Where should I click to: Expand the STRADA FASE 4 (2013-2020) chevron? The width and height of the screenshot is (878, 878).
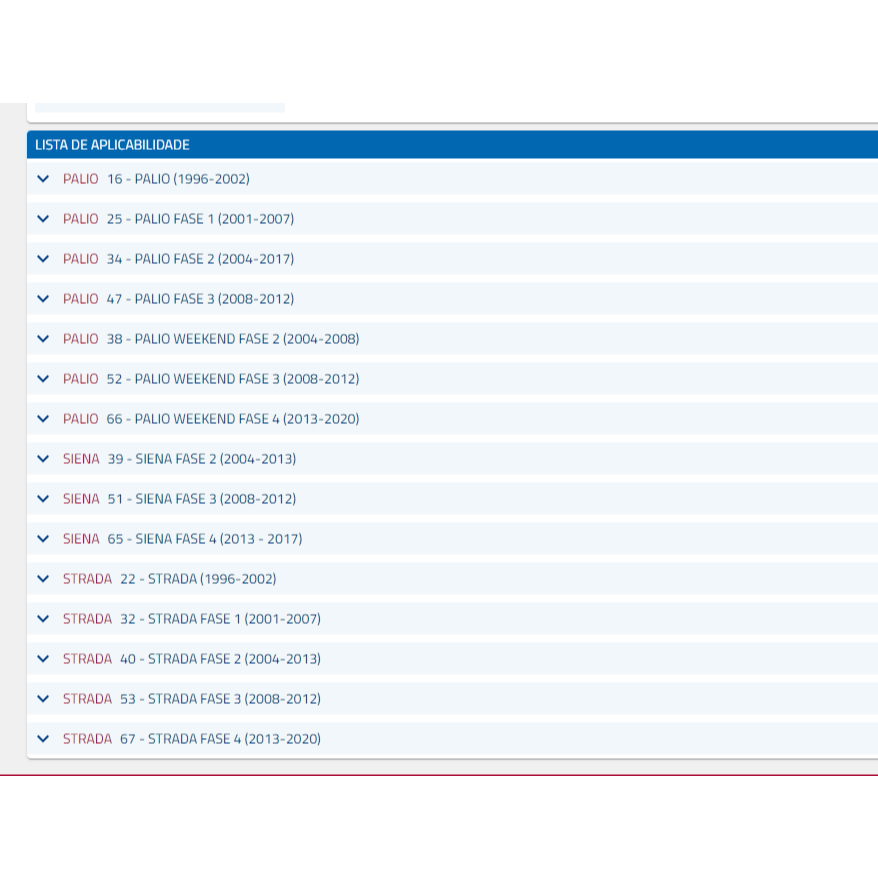[x=43, y=739]
